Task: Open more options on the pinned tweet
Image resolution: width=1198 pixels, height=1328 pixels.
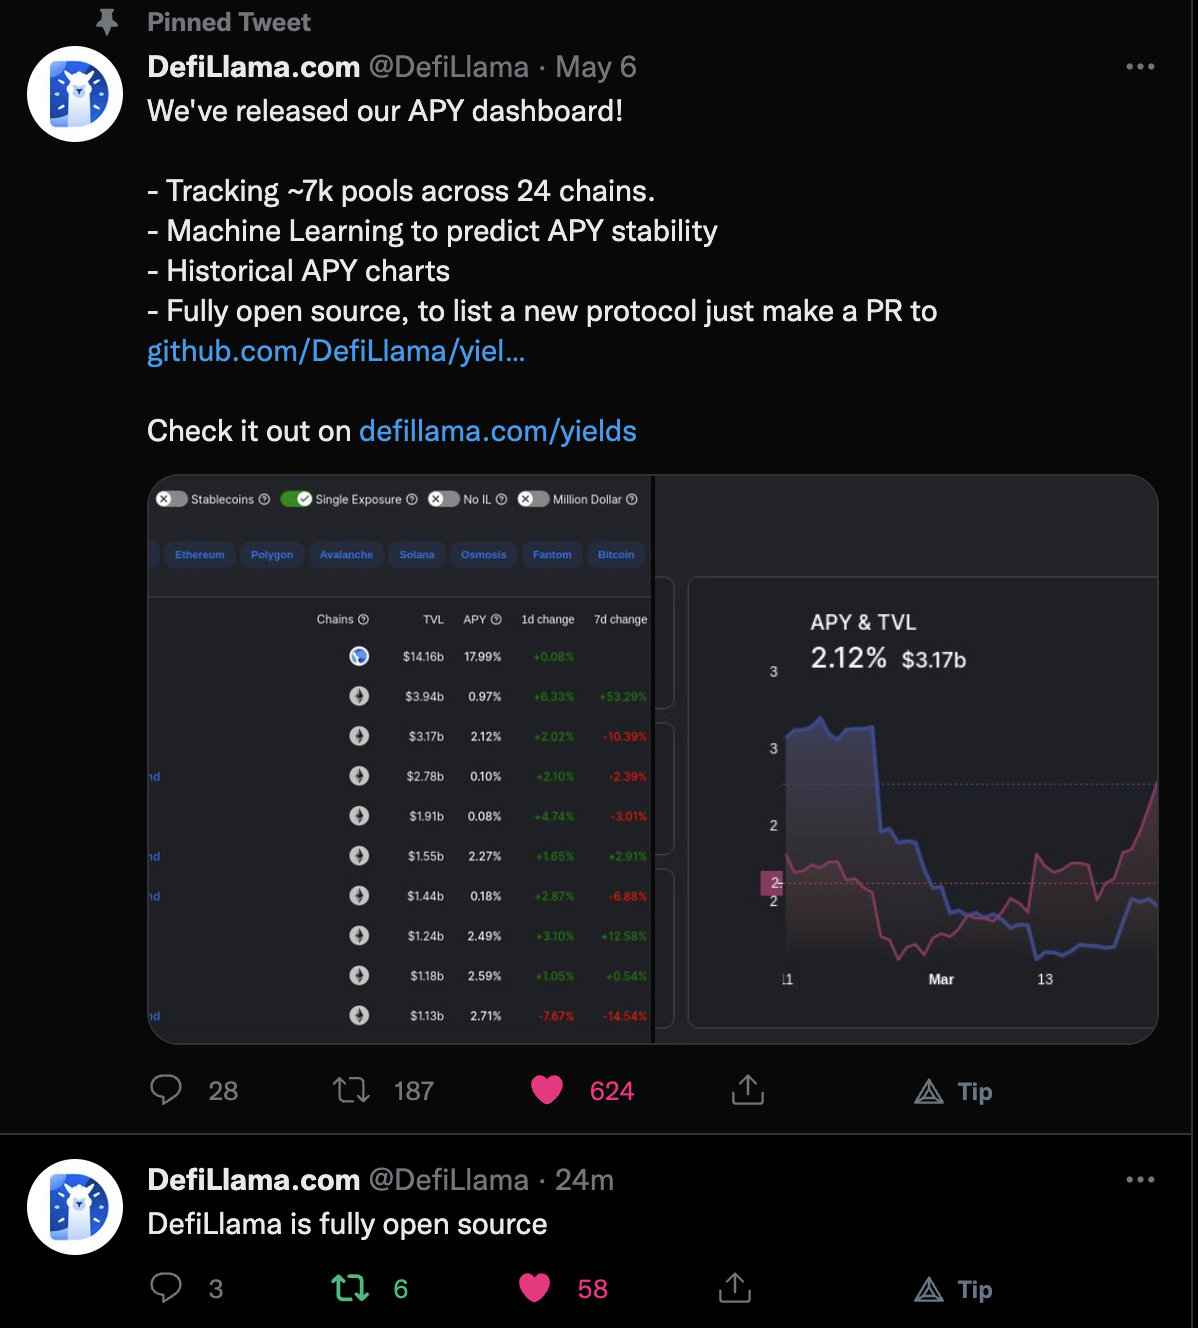Action: [x=1140, y=67]
